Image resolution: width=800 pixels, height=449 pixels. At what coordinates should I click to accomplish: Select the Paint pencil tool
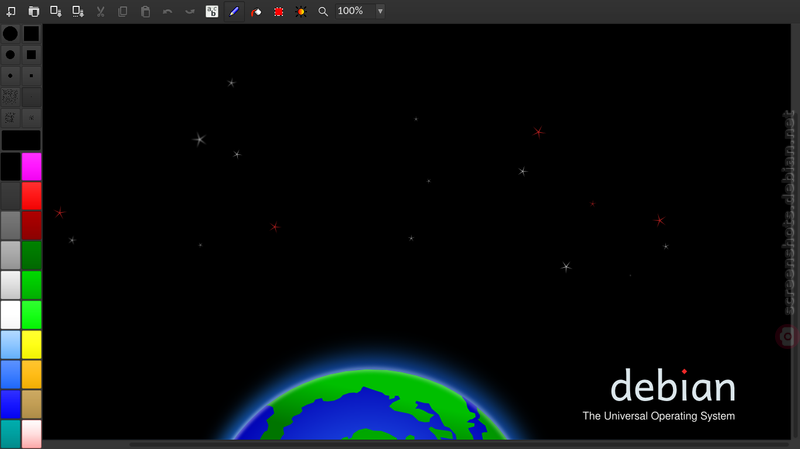click(x=234, y=11)
